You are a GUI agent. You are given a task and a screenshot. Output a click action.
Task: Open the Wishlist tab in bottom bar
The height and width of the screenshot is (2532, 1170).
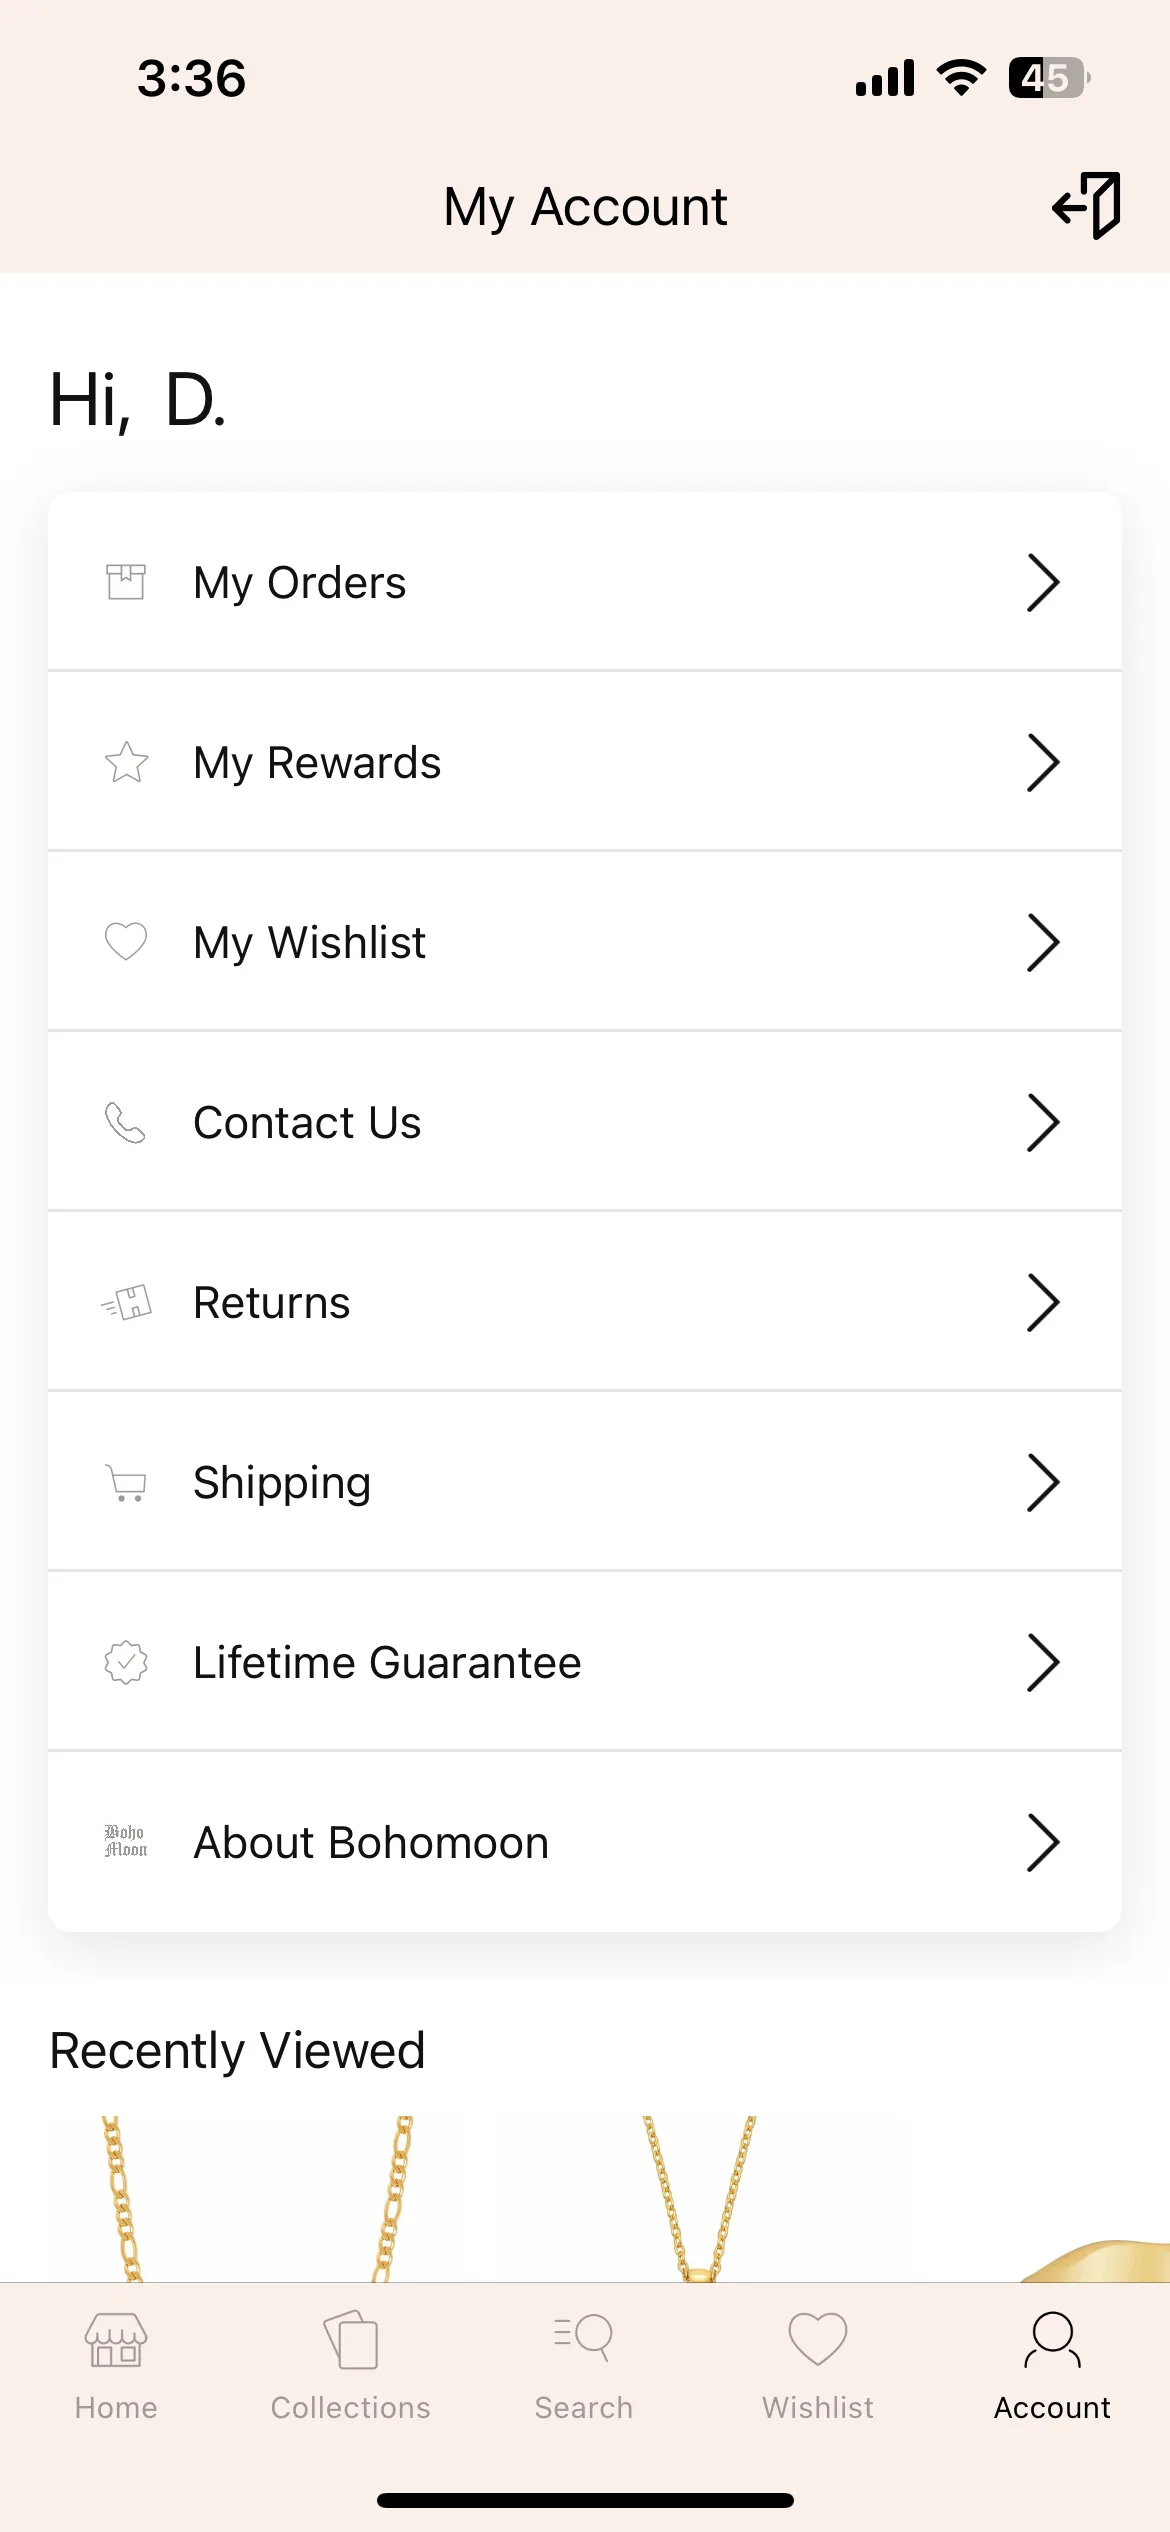click(x=818, y=2366)
